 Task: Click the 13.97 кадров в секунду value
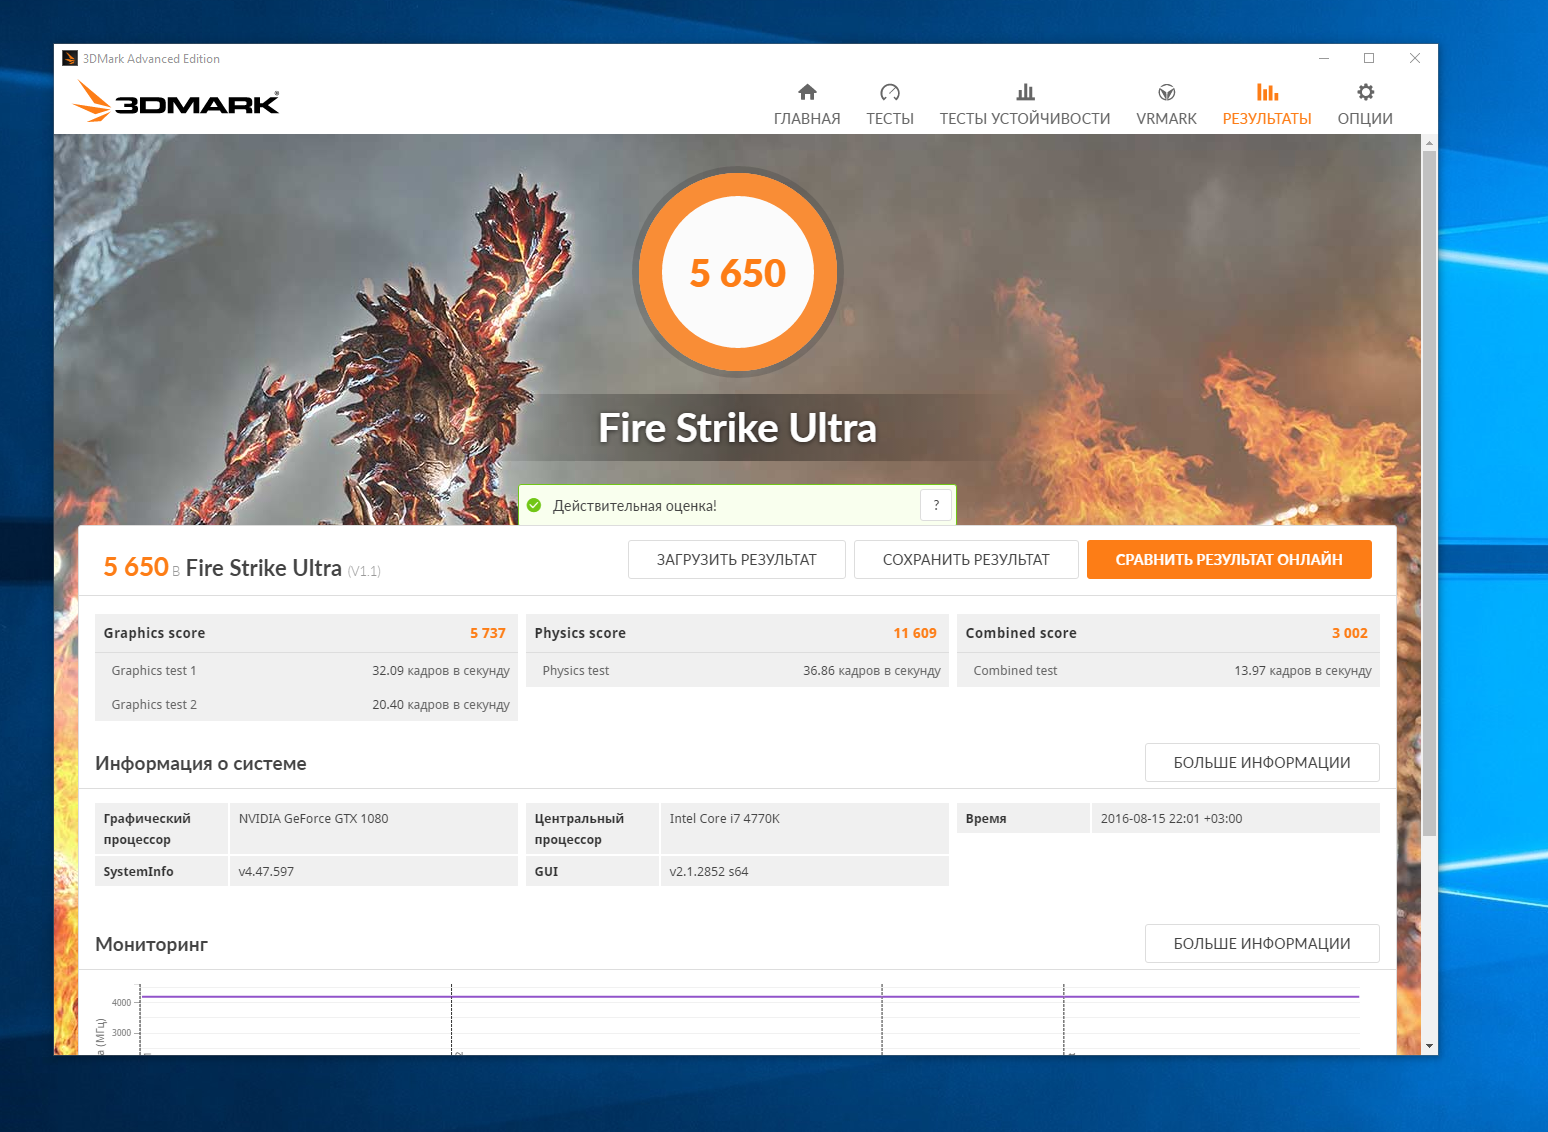click(1303, 671)
